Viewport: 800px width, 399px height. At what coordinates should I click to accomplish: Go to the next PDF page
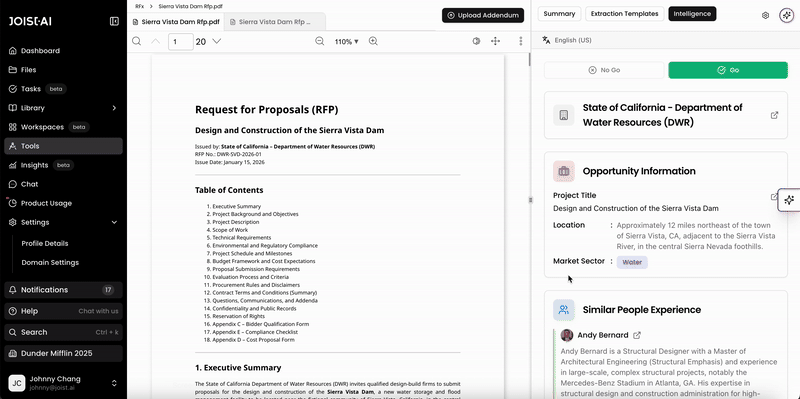216,41
